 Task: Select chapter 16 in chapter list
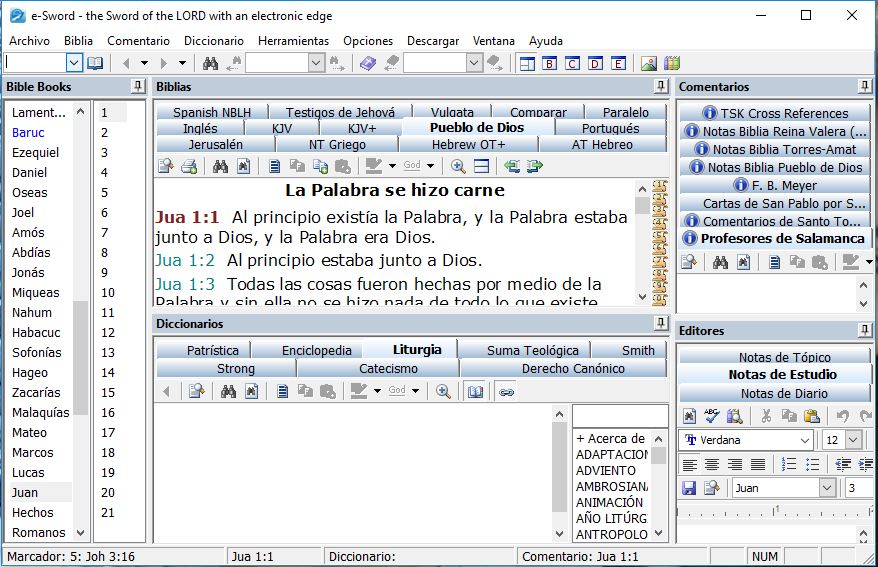click(x=108, y=413)
